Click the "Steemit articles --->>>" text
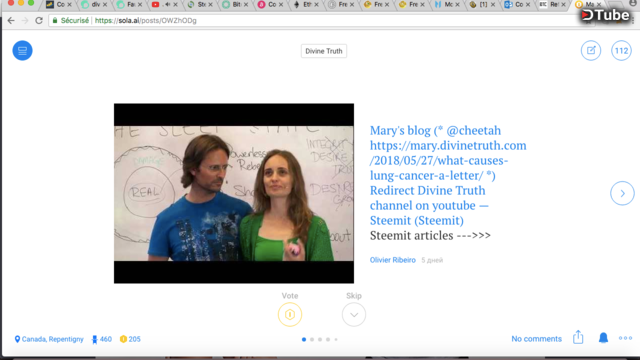This screenshot has width=640, height=360. point(430,236)
